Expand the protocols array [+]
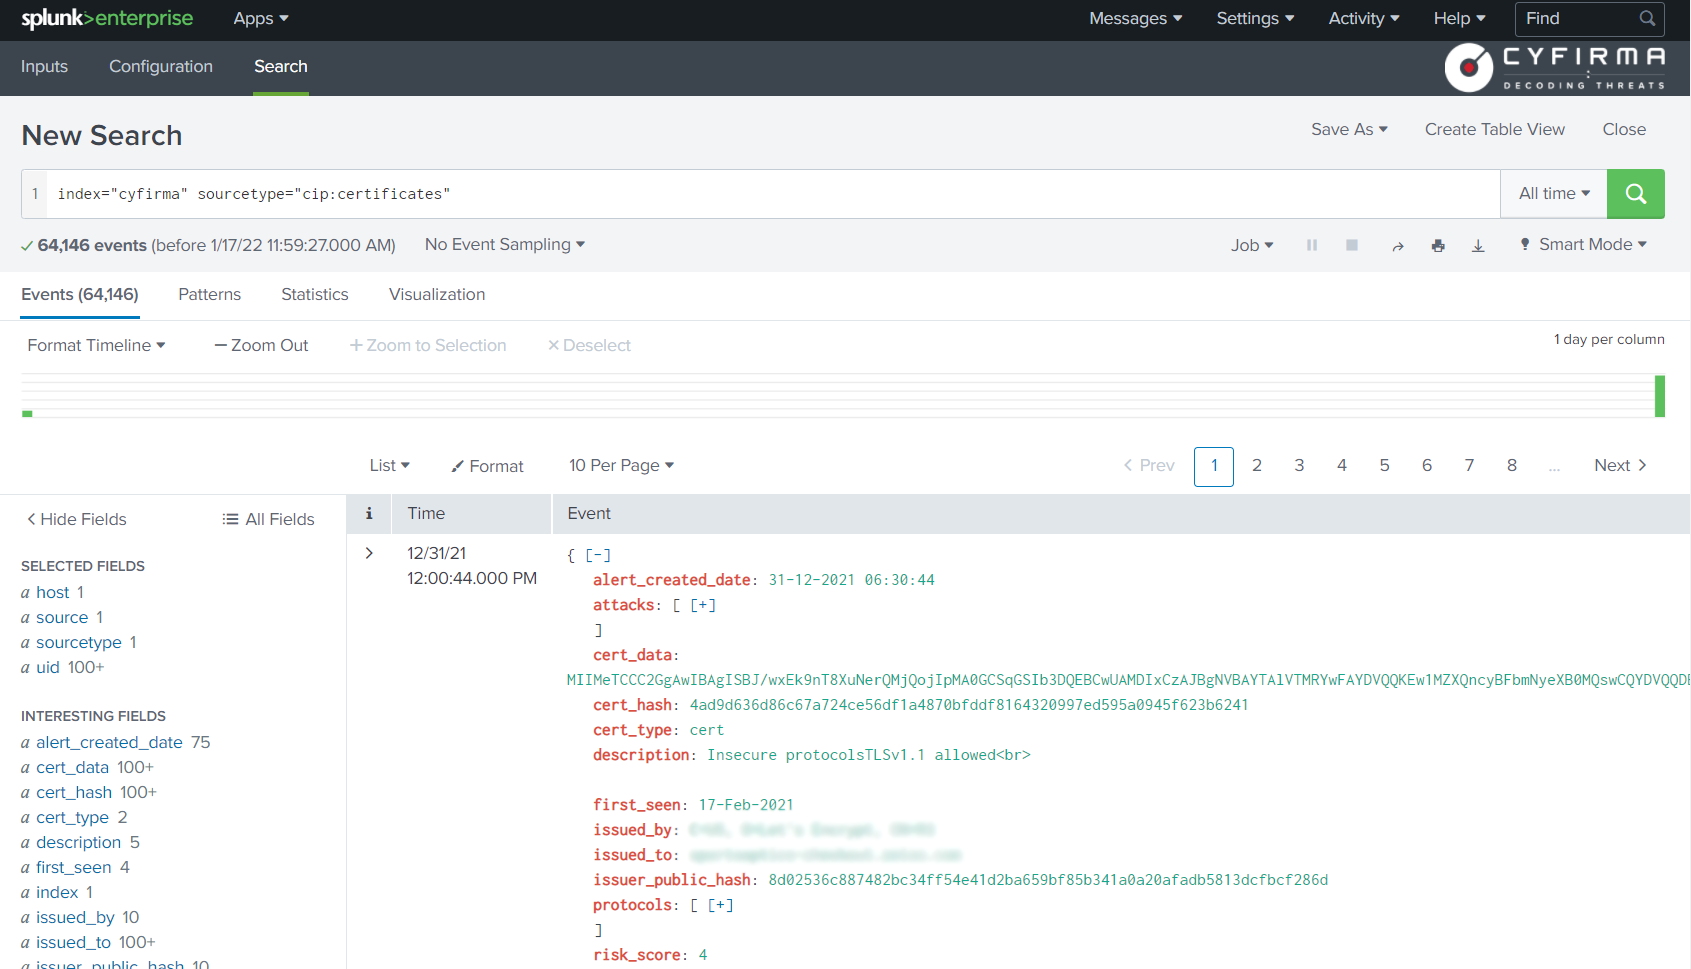The height and width of the screenshot is (969, 1691). click(720, 905)
